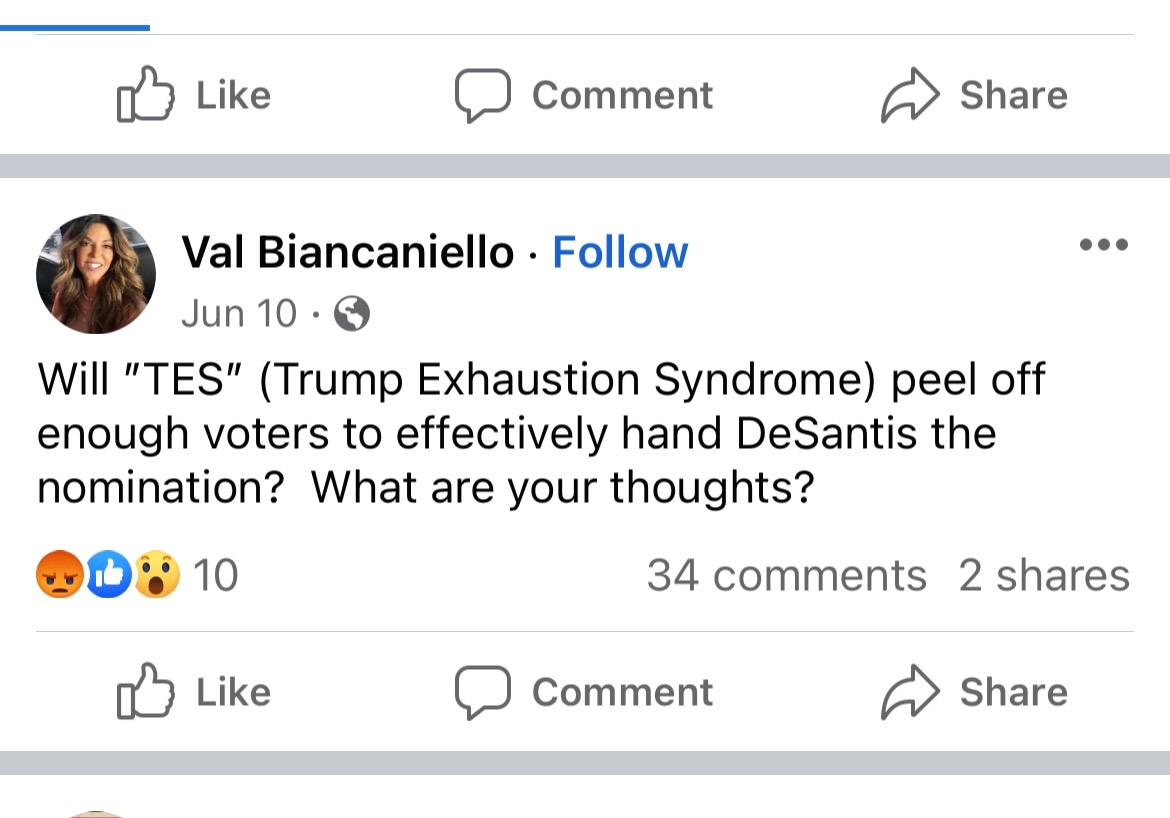Click the thumbs-up Like icon on Val's post

coord(145,691)
